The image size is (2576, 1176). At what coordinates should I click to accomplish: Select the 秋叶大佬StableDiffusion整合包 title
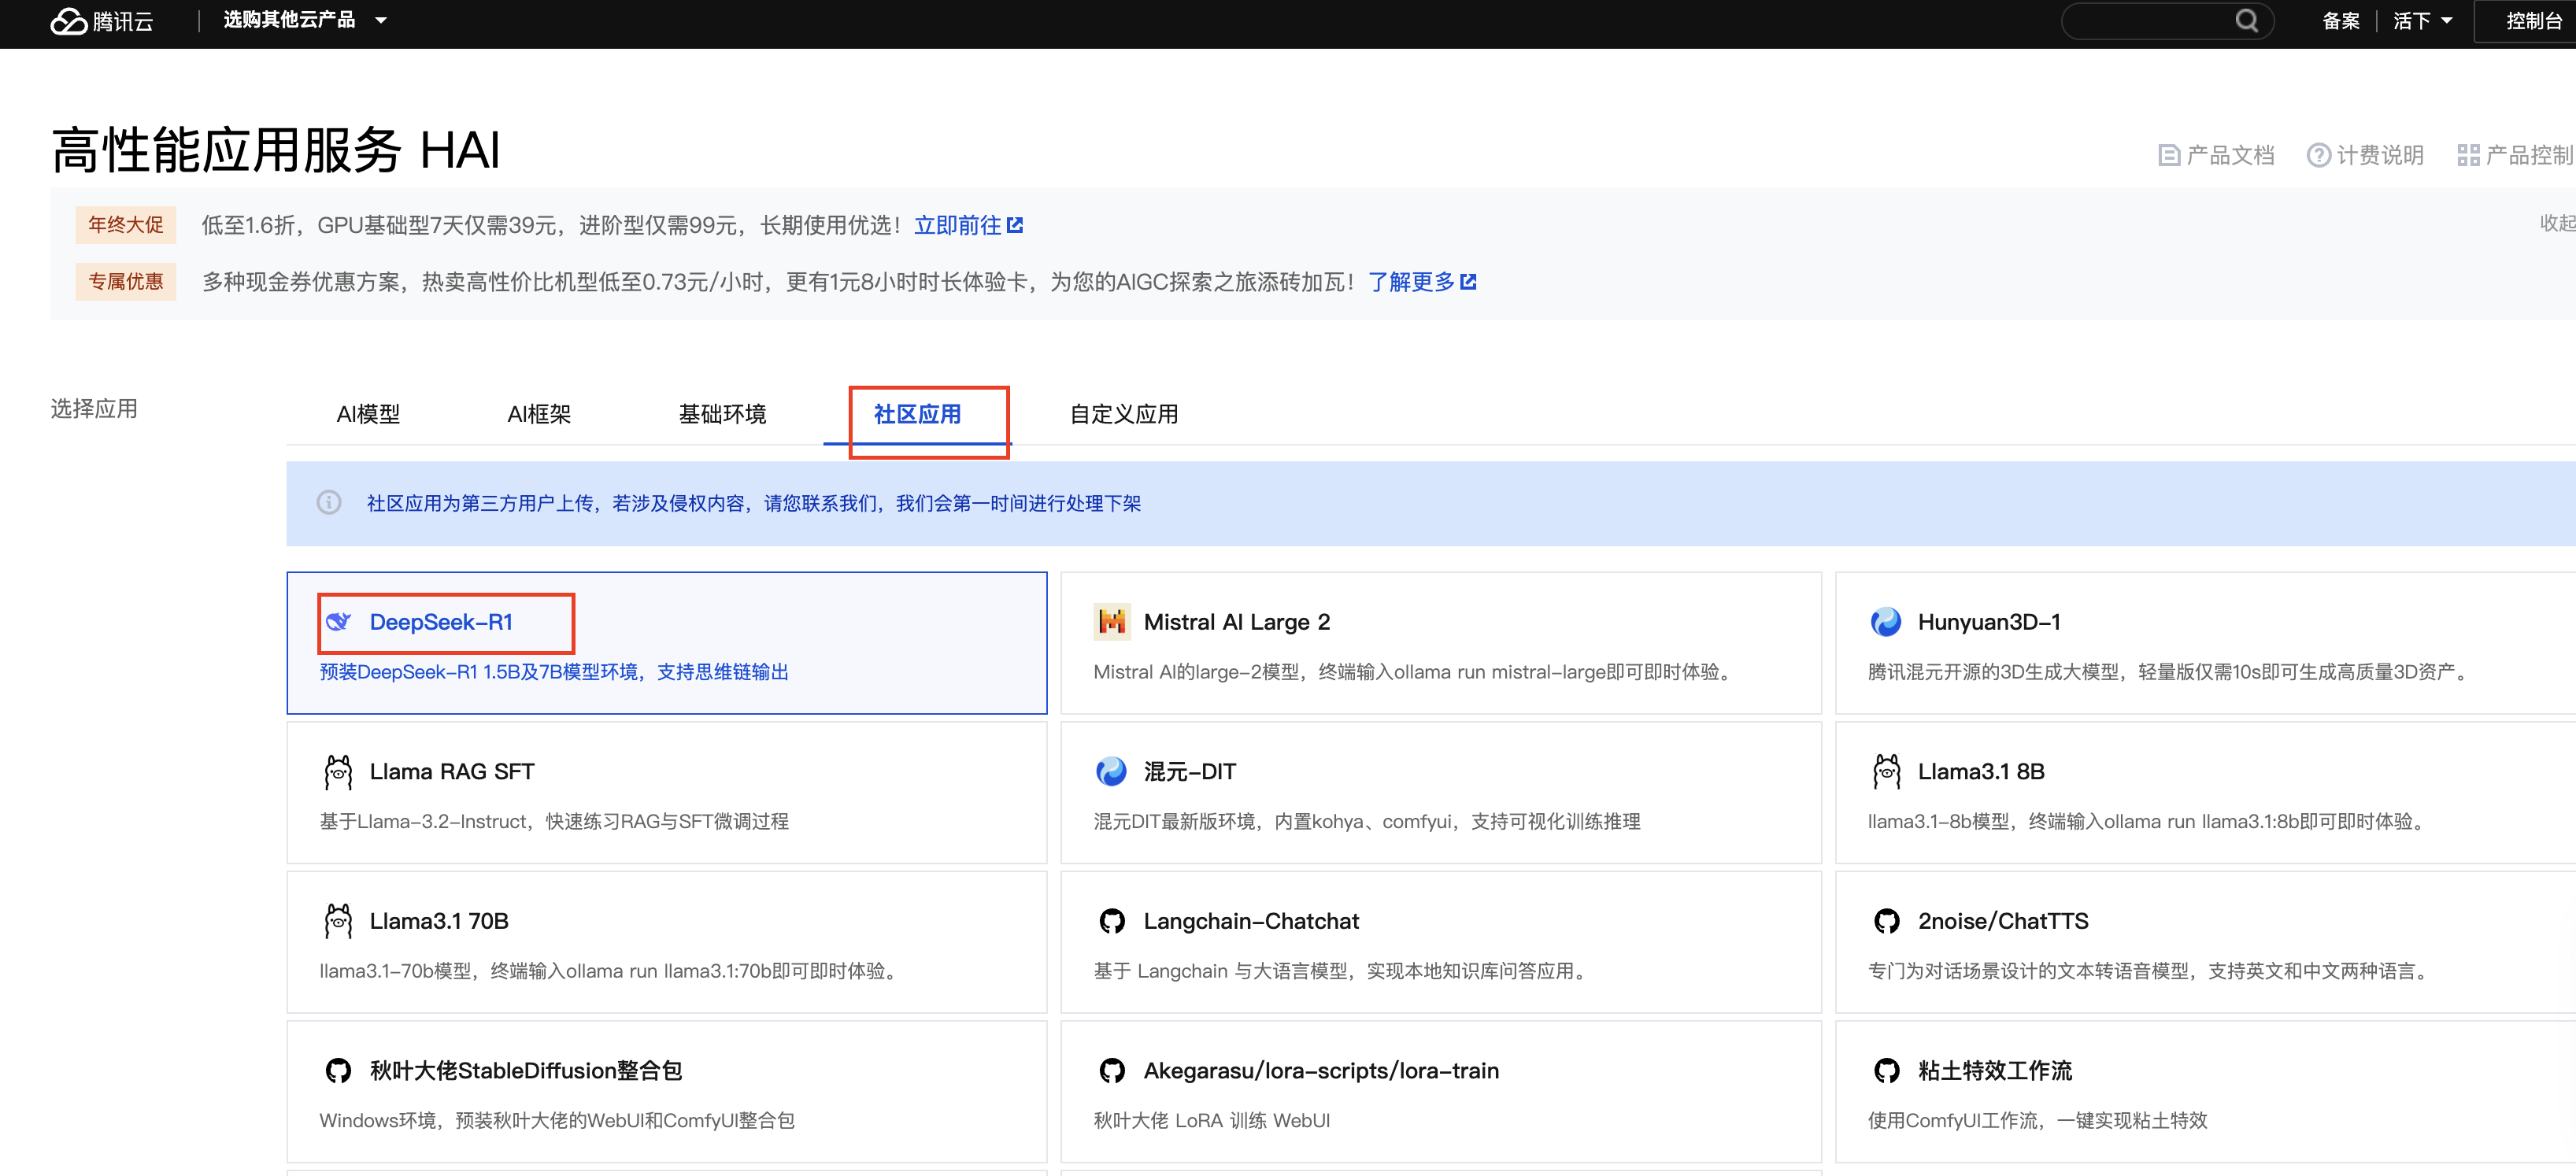(x=526, y=1071)
